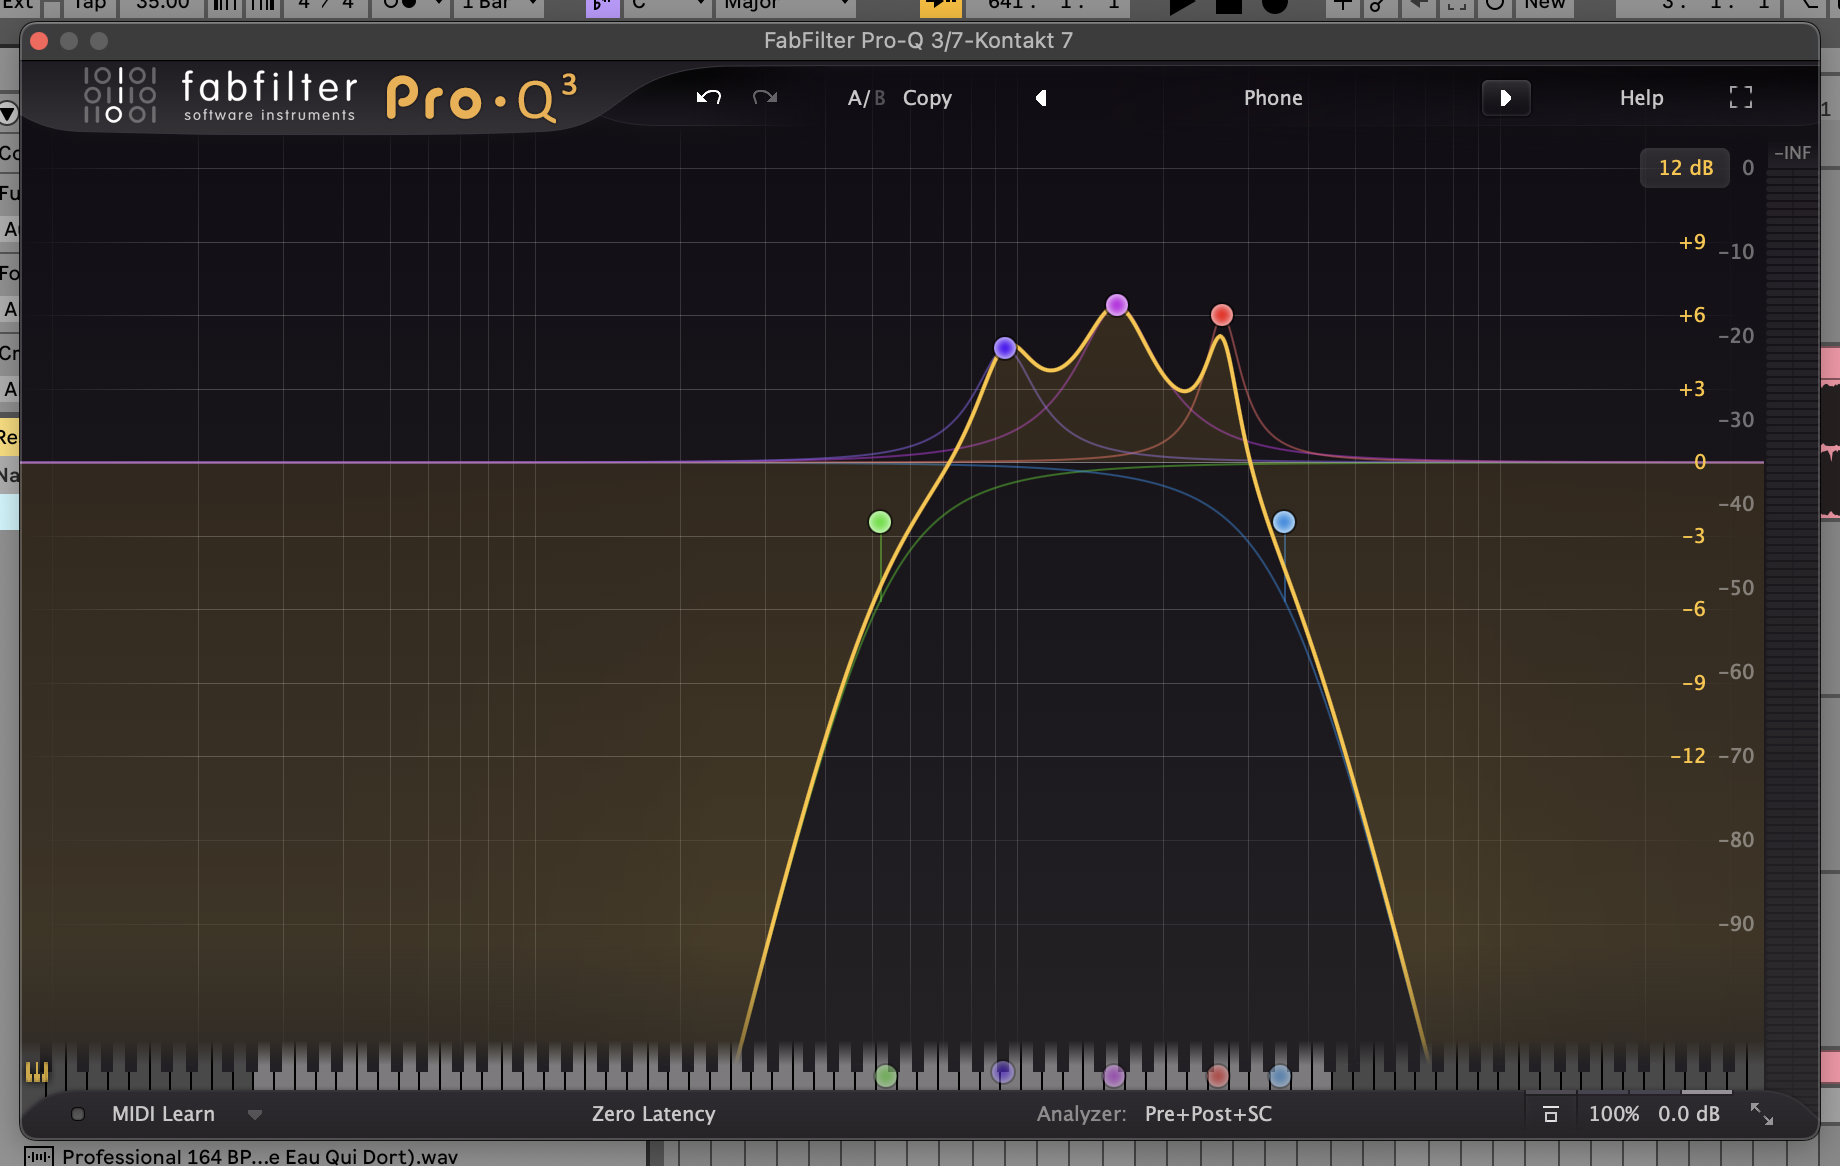Toggle the piano display icon
The image size is (1840, 1166).
point(37,1072)
